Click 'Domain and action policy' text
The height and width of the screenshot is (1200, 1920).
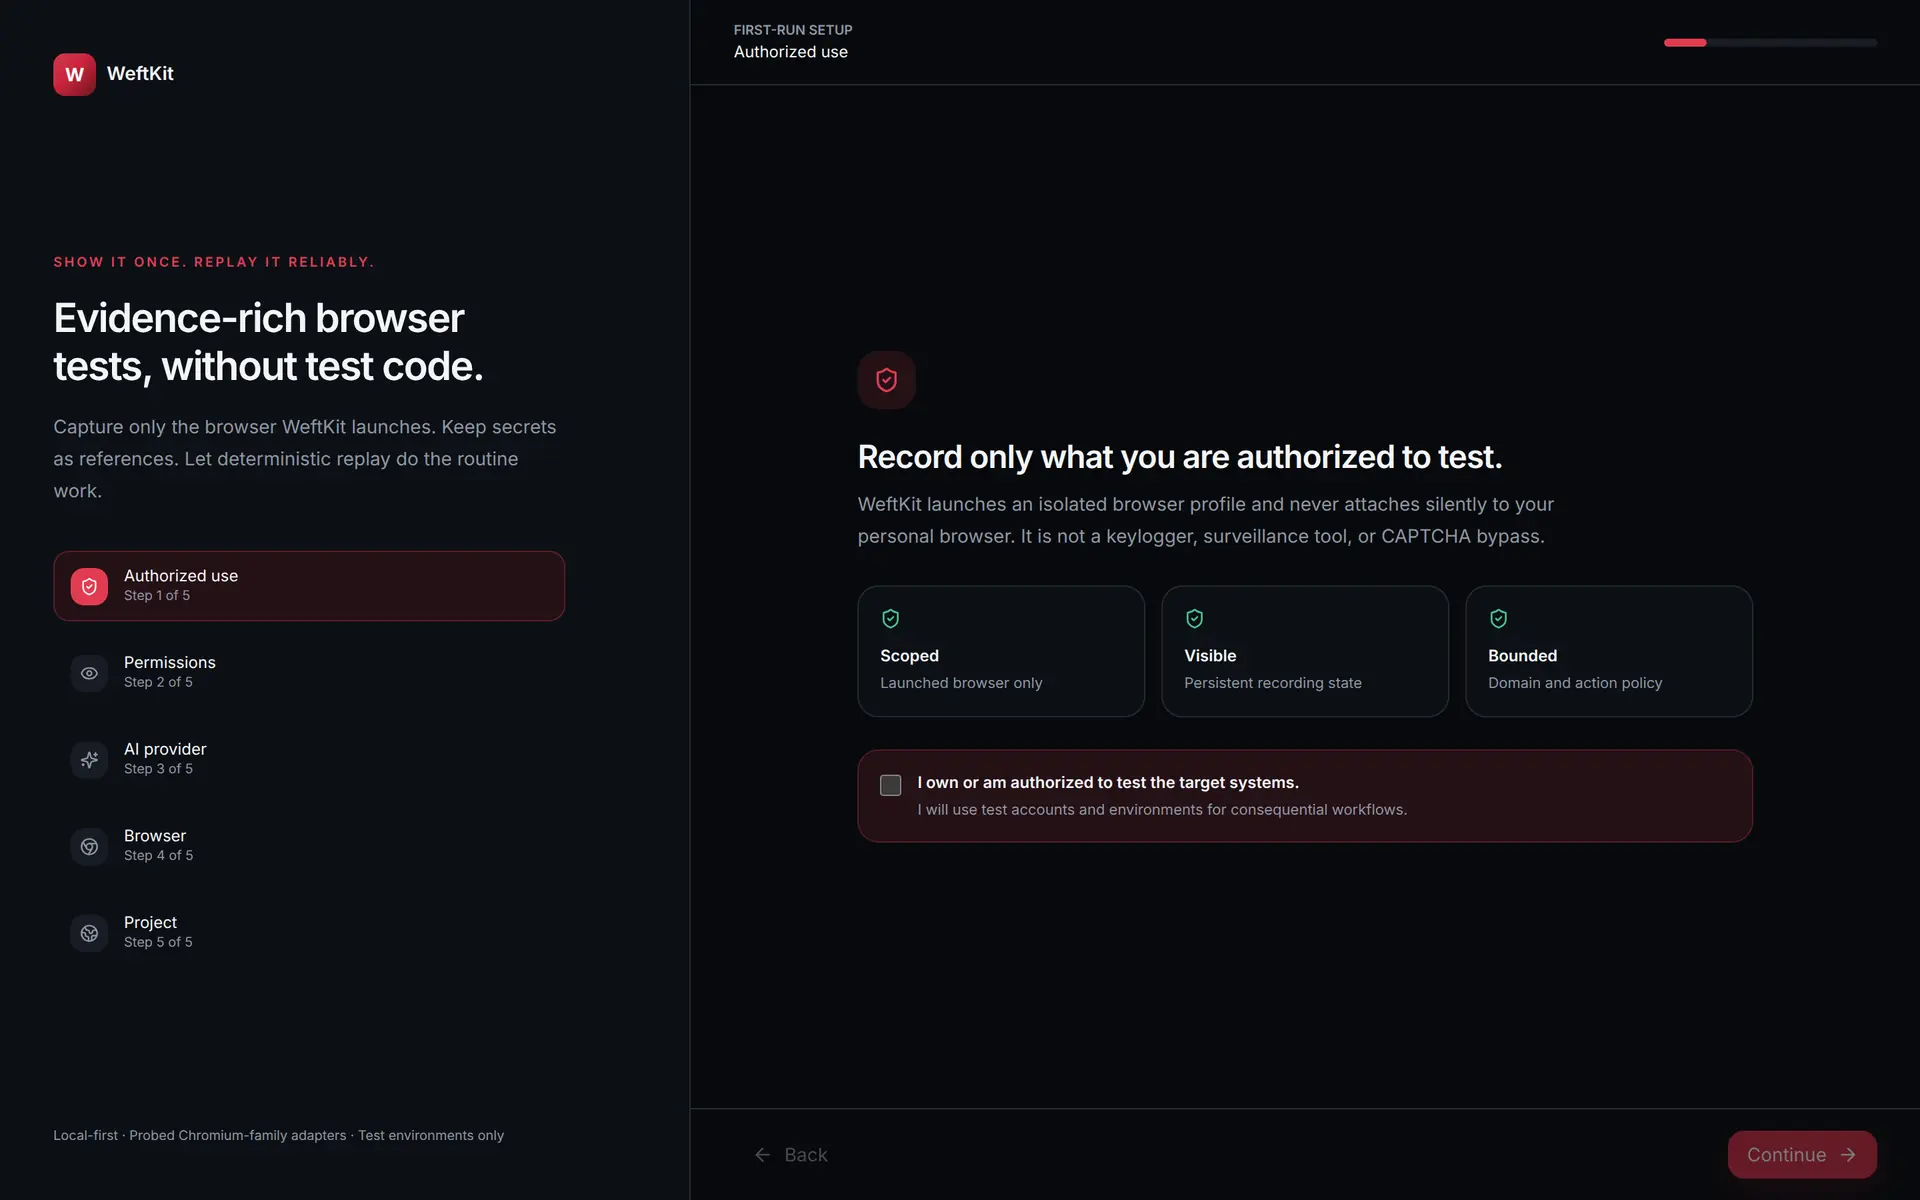(1575, 683)
